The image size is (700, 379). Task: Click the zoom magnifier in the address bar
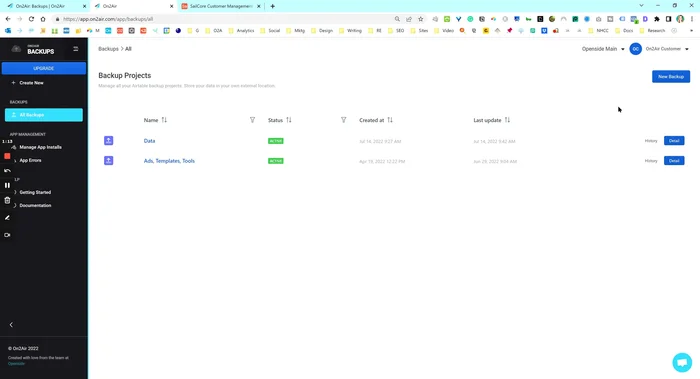coord(397,19)
